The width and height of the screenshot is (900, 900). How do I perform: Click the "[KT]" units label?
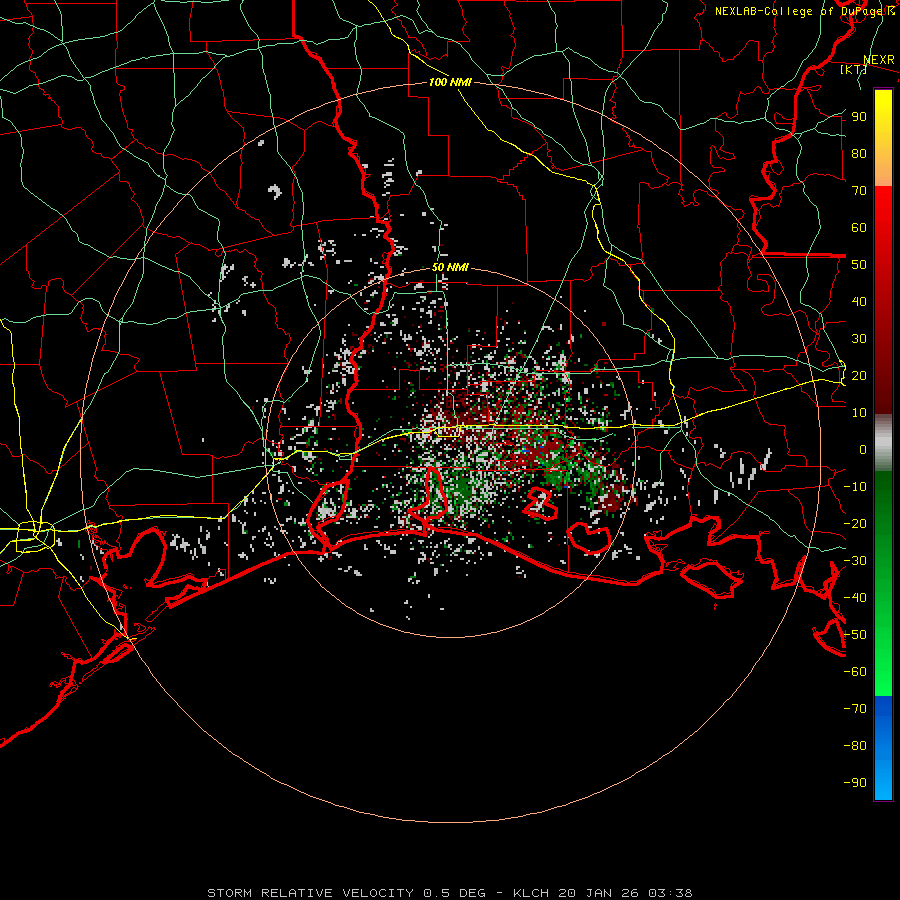click(x=853, y=69)
